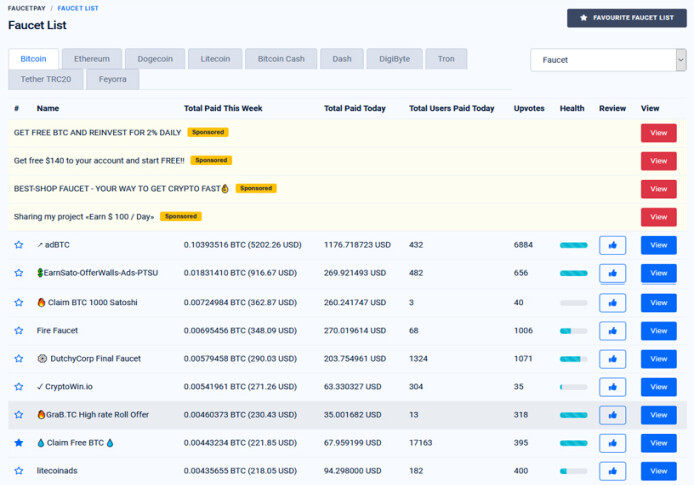This screenshot has width=694, height=485.
Task: Like GraB.TC High rate Roll Offer
Action: 612,415
